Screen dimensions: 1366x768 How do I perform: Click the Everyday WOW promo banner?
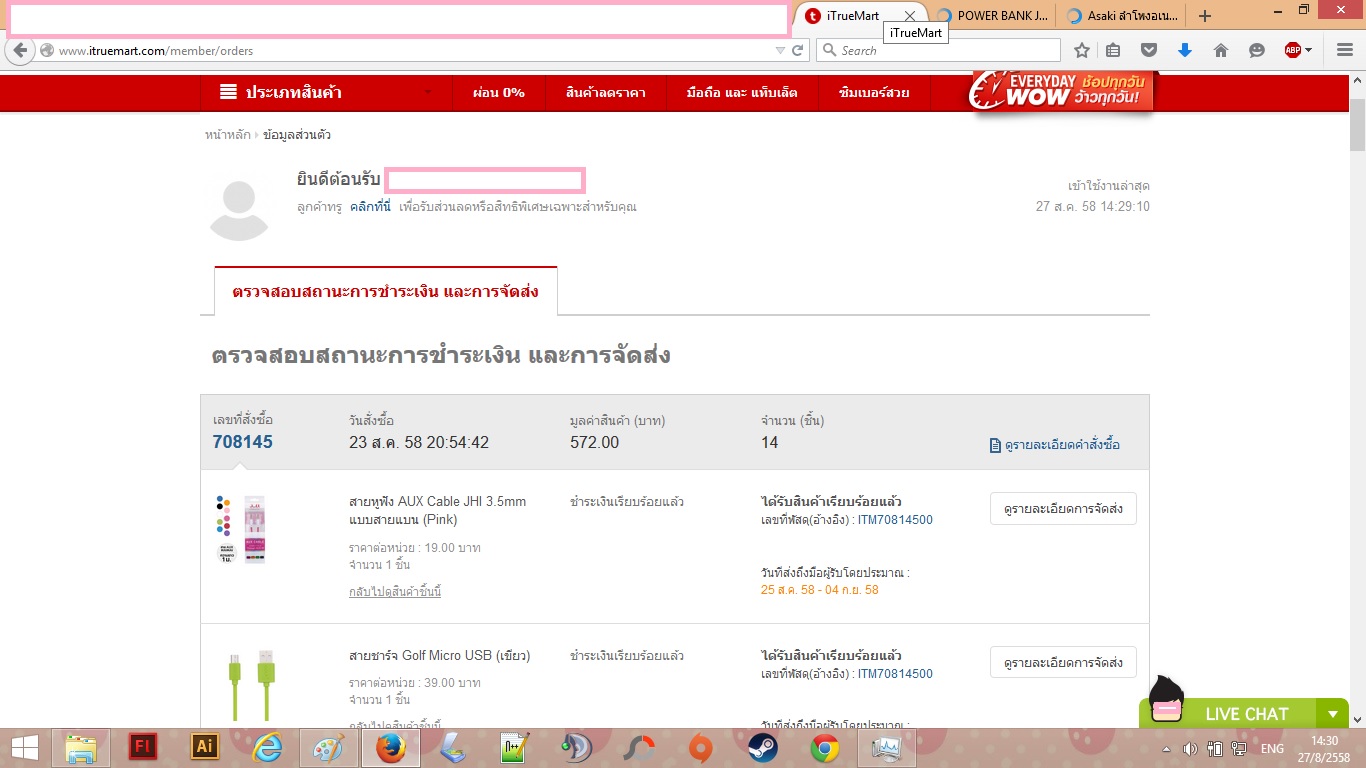pos(1061,91)
